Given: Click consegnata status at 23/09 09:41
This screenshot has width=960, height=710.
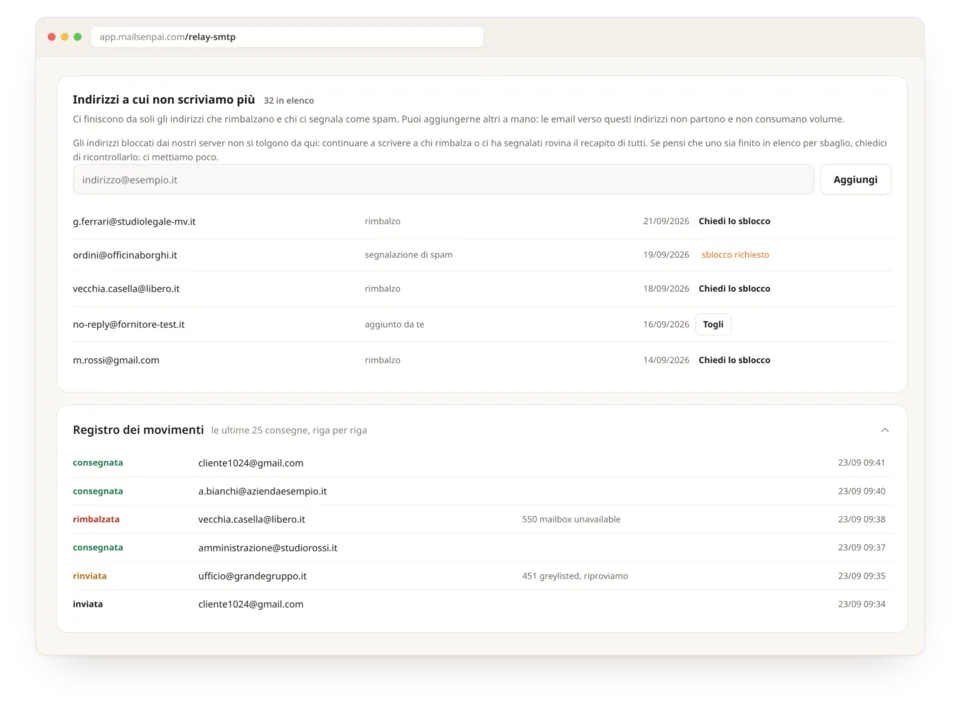Looking at the screenshot, I should (x=98, y=463).
